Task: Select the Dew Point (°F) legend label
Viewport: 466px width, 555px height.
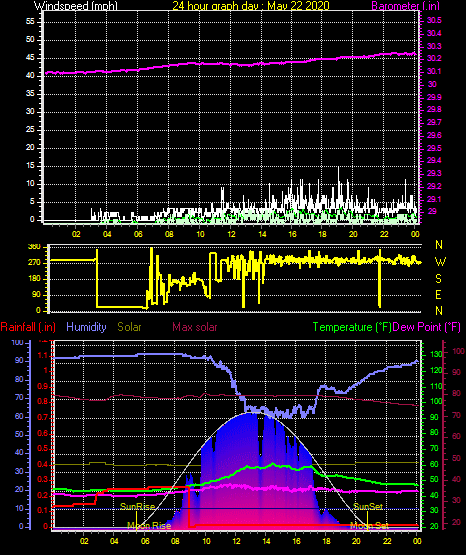Action: pyautogui.click(x=427, y=327)
